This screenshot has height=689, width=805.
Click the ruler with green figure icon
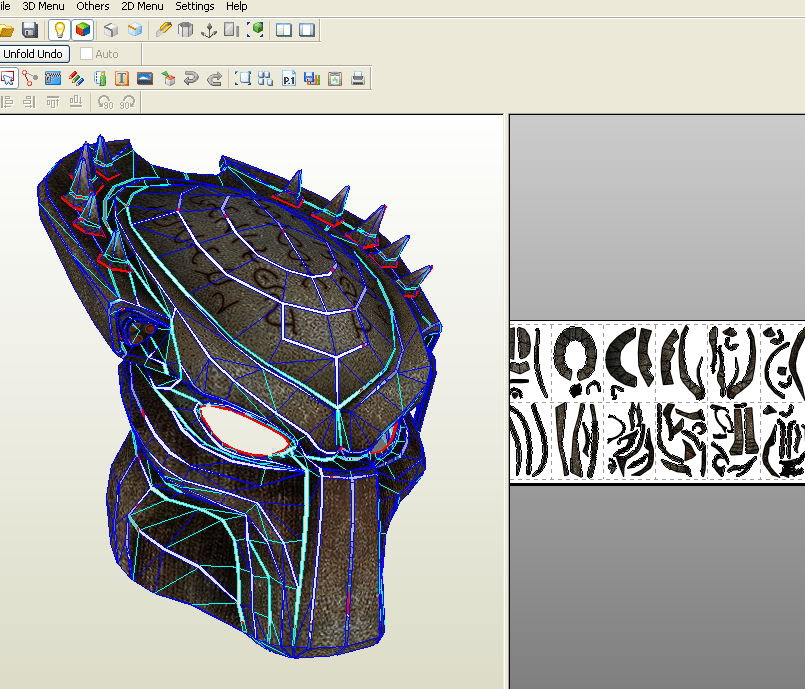pos(100,79)
